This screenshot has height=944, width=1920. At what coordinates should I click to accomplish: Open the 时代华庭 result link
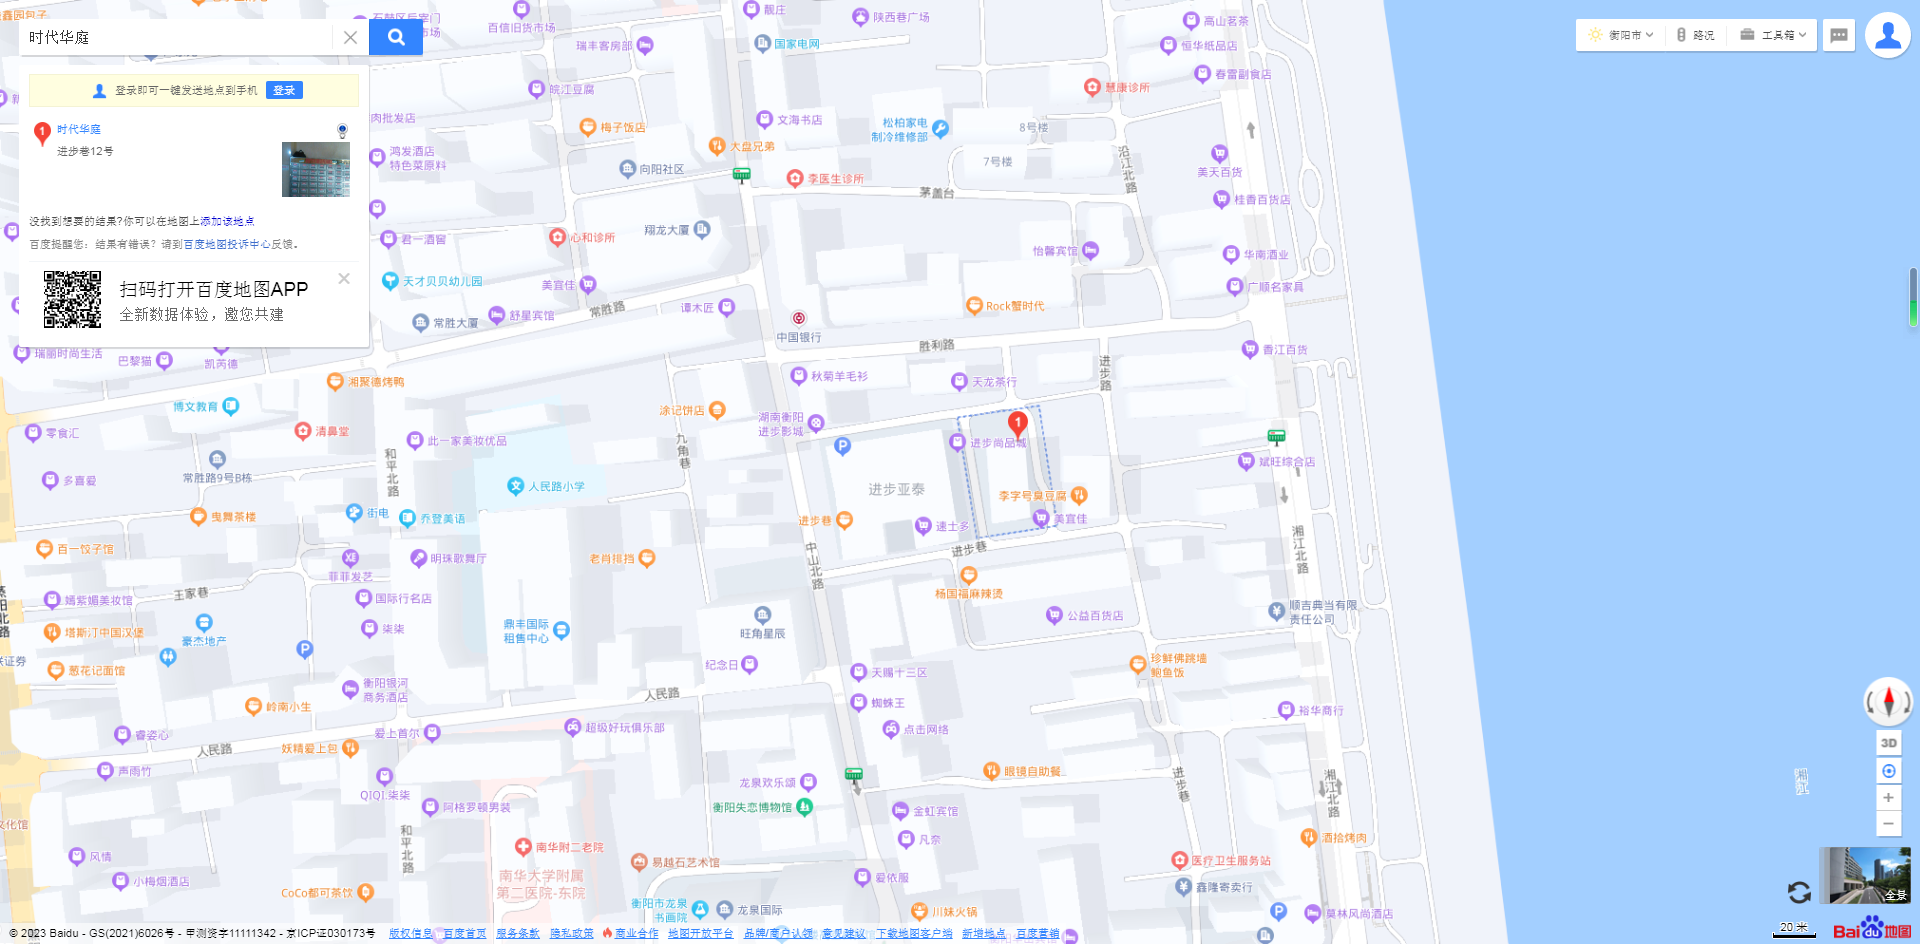pyautogui.click(x=79, y=129)
